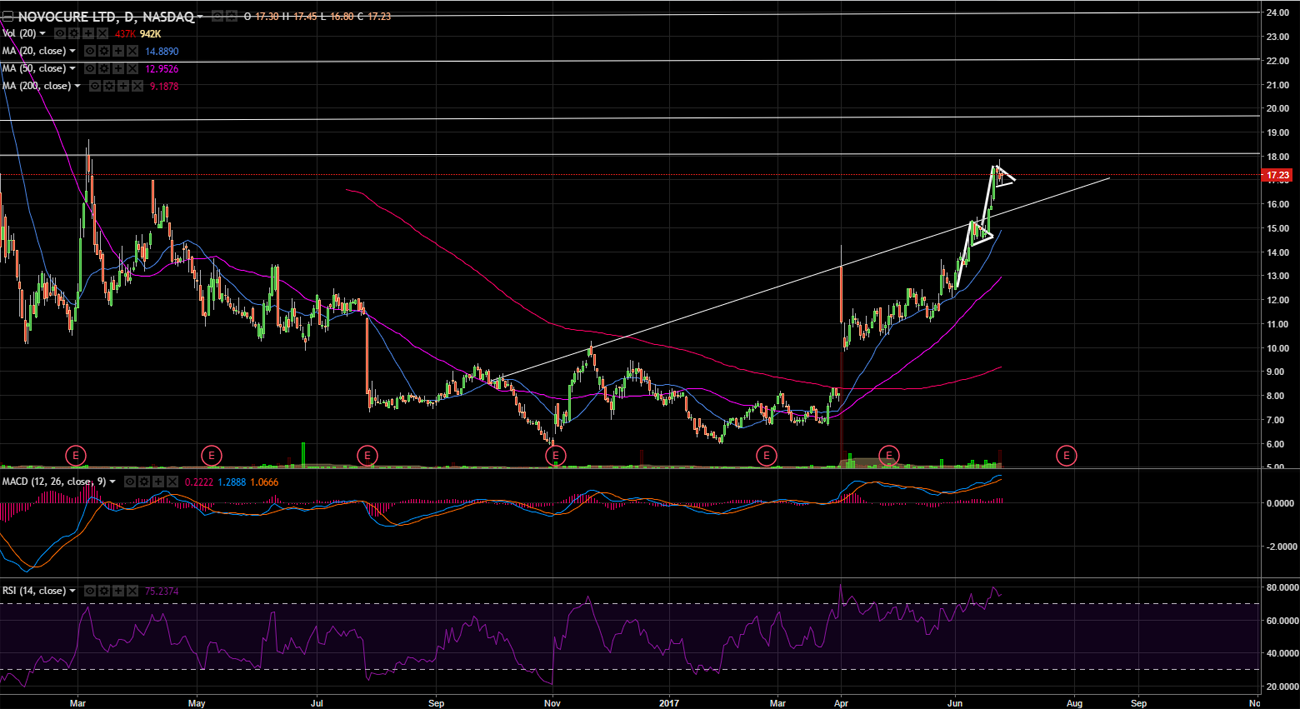Image resolution: width=1300 pixels, height=709 pixels.
Task: Delete MA (200, close) with X icon
Action: point(137,86)
